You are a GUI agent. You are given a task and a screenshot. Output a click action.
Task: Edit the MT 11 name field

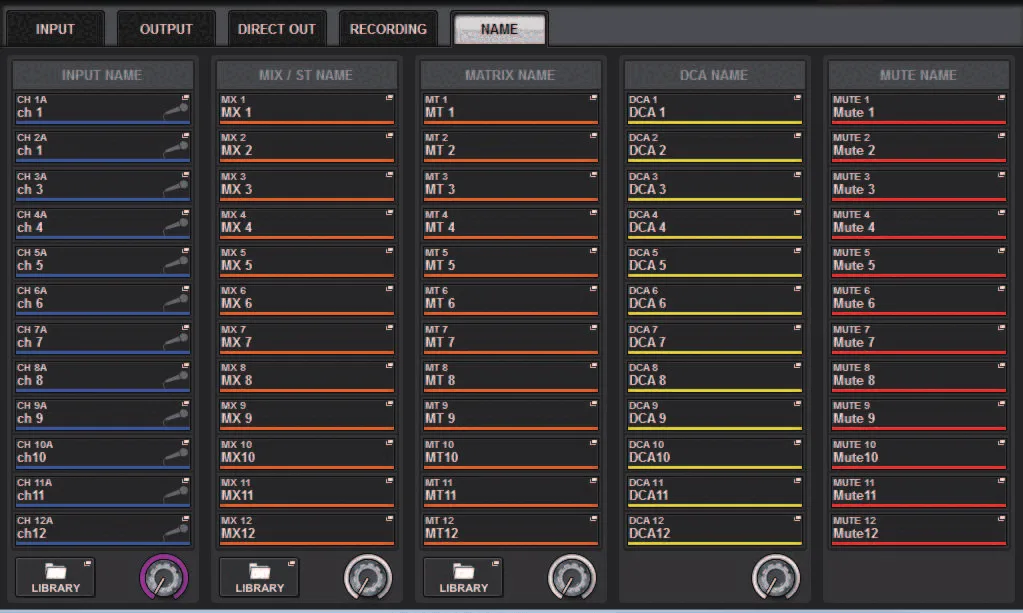click(511, 491)
